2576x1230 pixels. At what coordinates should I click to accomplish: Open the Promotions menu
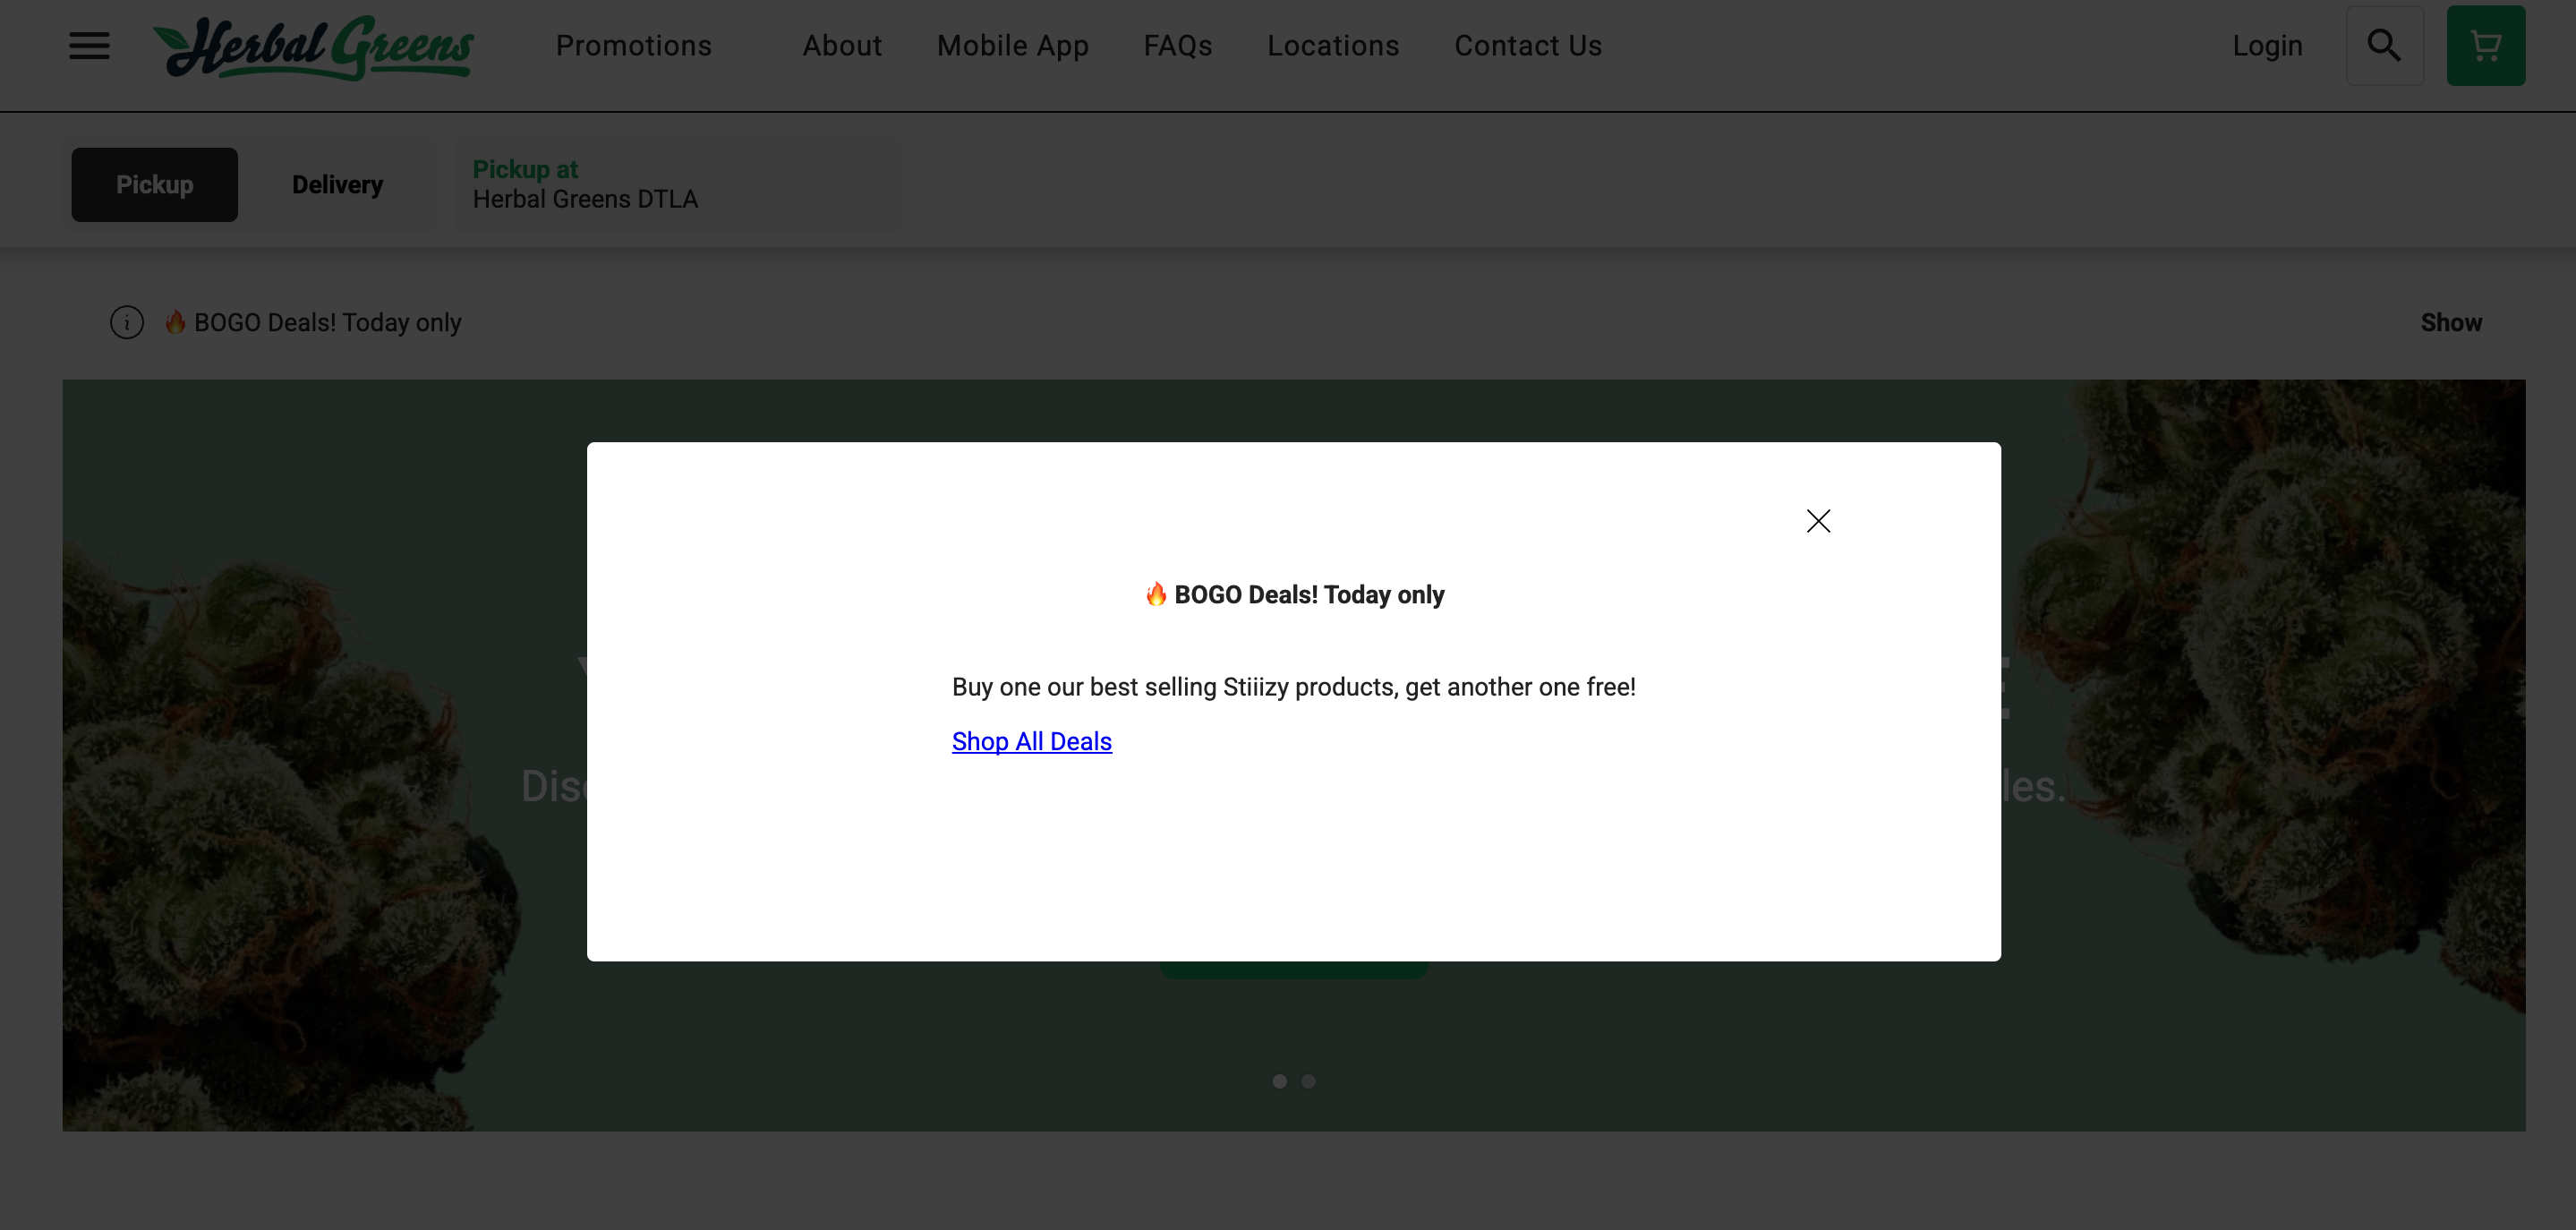tap(634, 46)
